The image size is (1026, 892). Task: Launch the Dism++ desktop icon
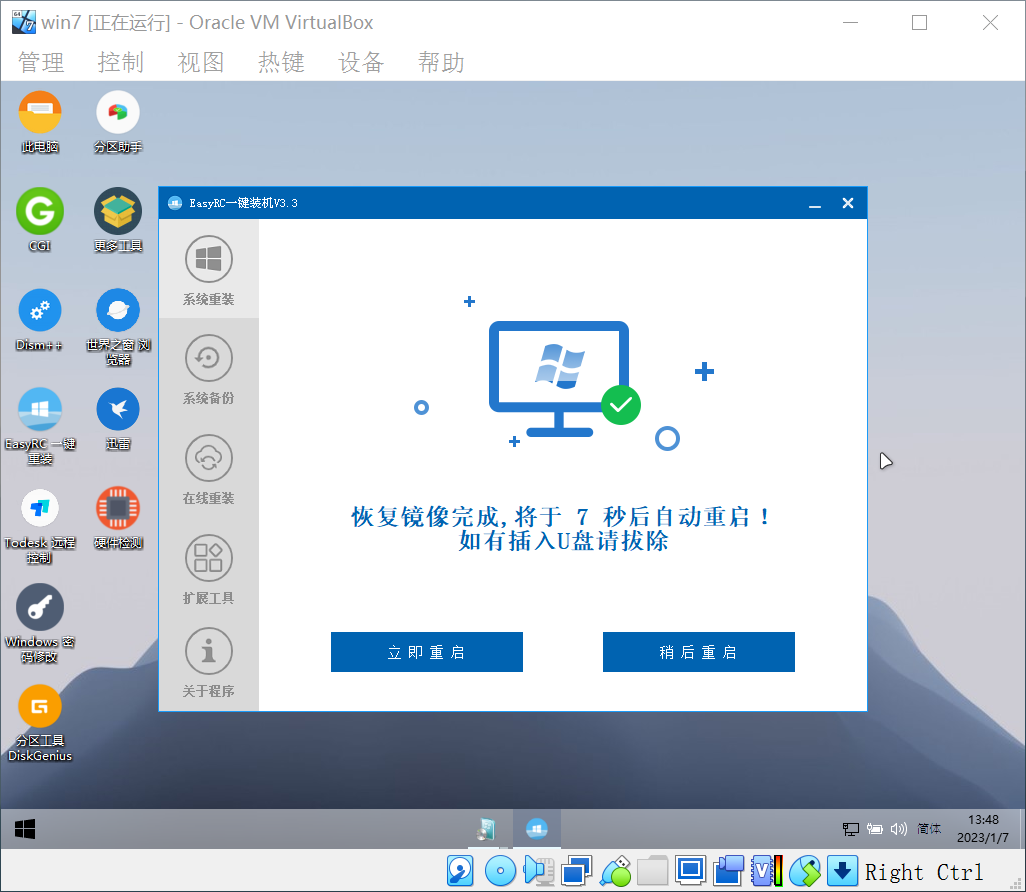click(x=40, y=320)
